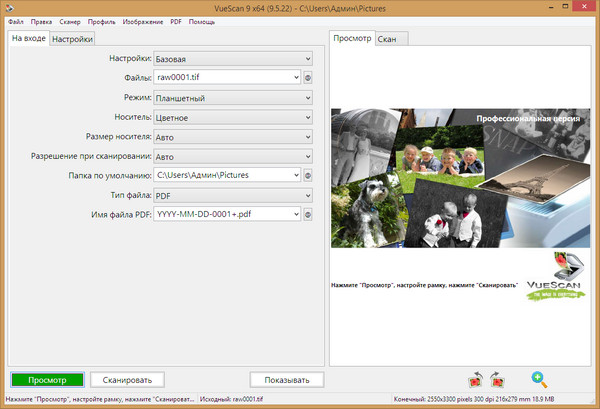The height and width of the screenshot is (409, 600).
Task: Click the Тип файла label
Action: tap(131, 195)
